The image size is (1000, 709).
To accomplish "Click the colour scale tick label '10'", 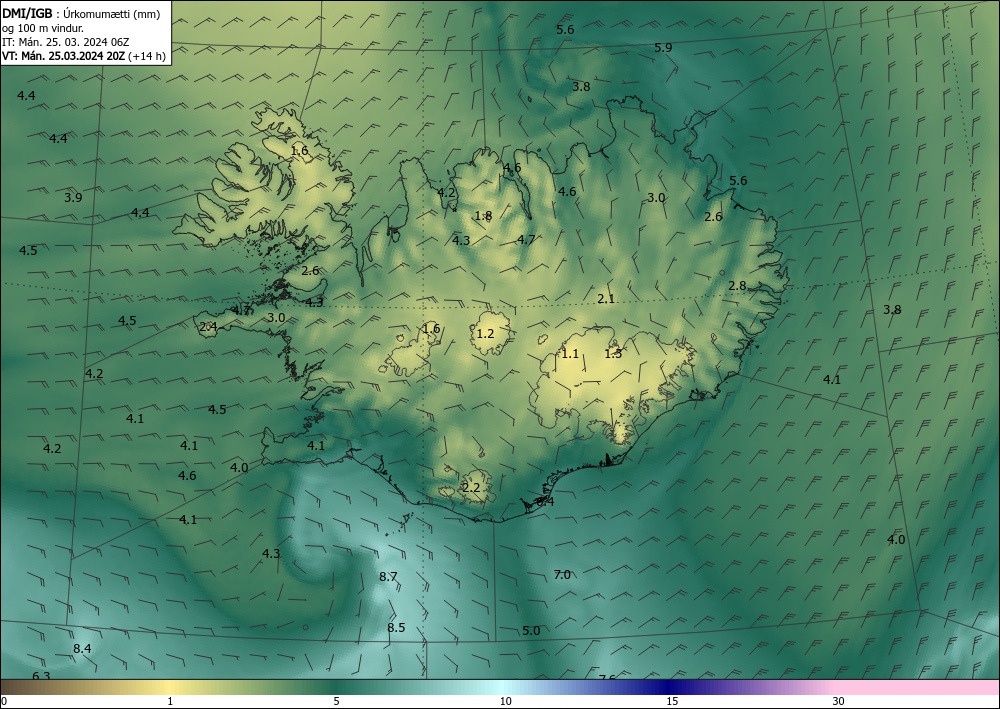I will (x=505, y=701).
